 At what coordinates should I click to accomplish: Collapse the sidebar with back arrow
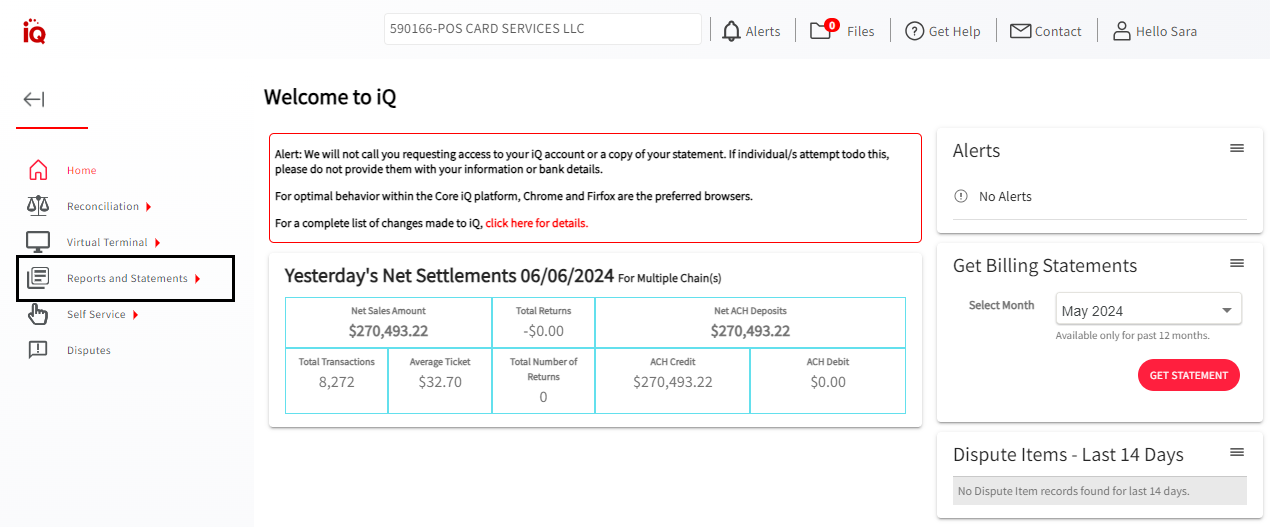pos(34,99)
